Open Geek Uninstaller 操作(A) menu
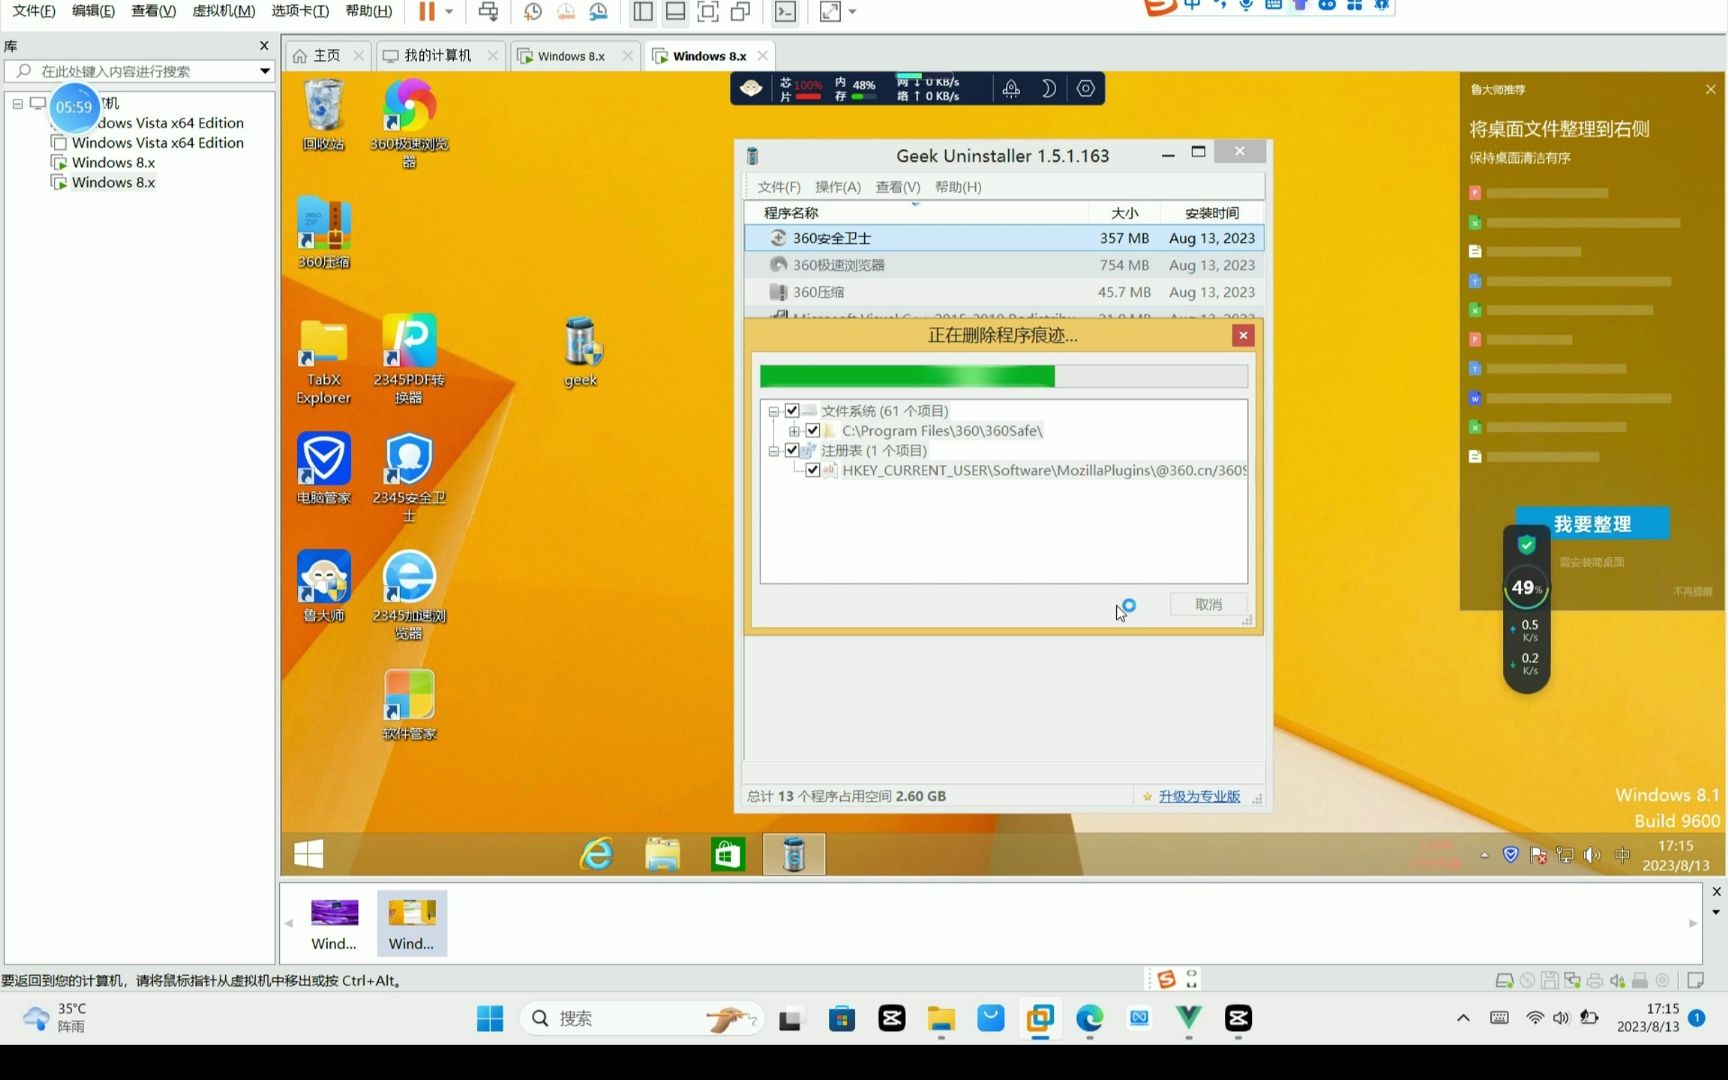Viewport: 1728px width, 1080px height. click(837, 187)
